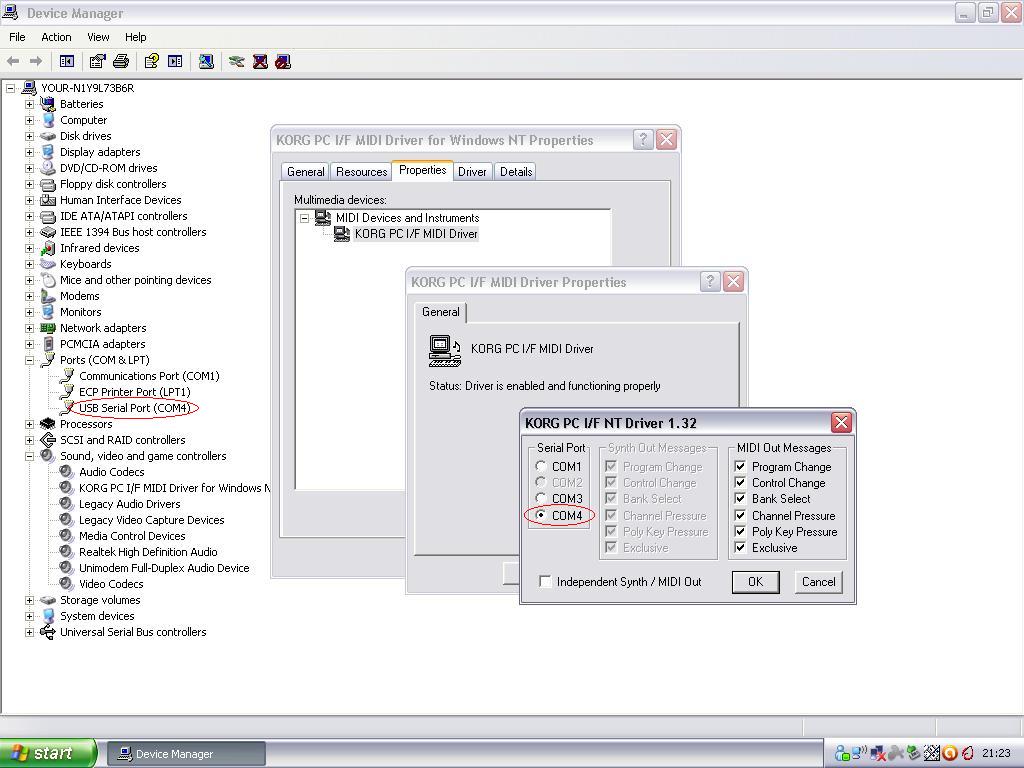Click the Floppy disk controllers icon
This screenshot has width=1024, height=768.
point(48,184)
